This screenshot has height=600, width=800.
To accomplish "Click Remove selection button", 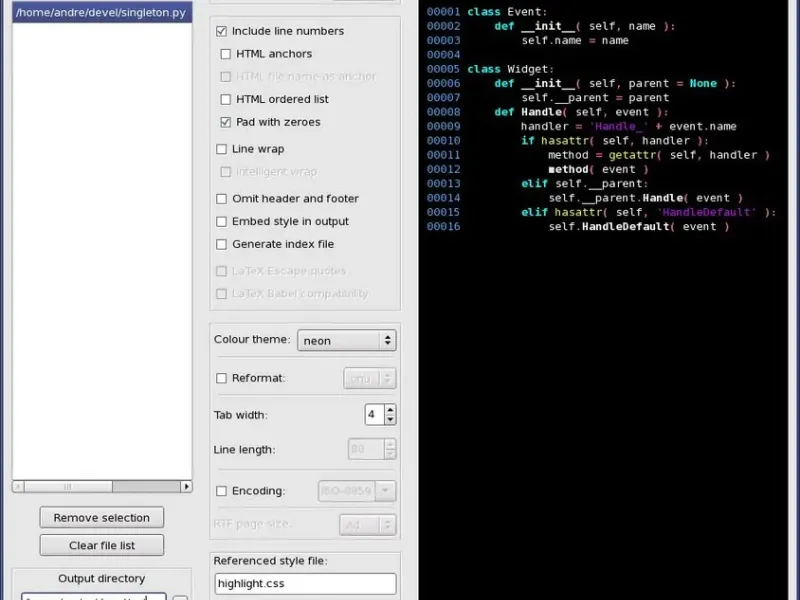I will (102, 517).
